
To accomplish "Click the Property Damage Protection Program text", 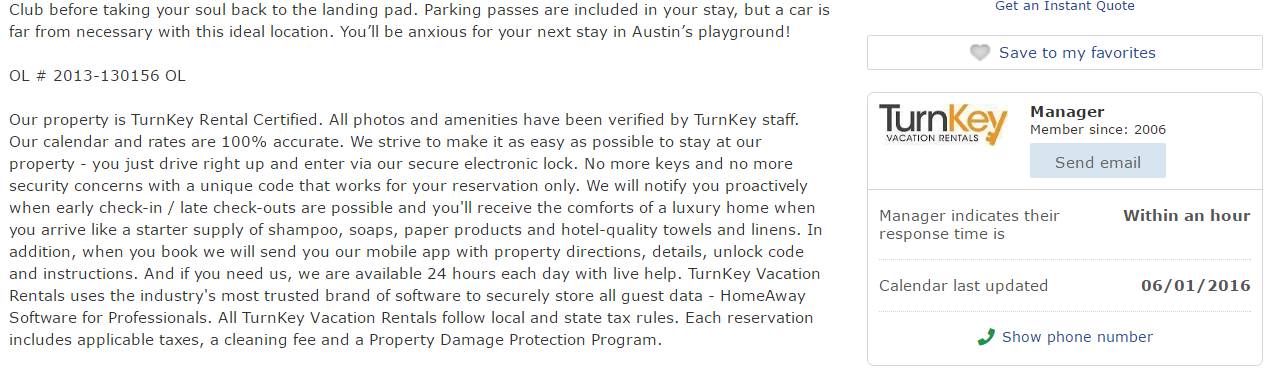I will click(514, 340).
